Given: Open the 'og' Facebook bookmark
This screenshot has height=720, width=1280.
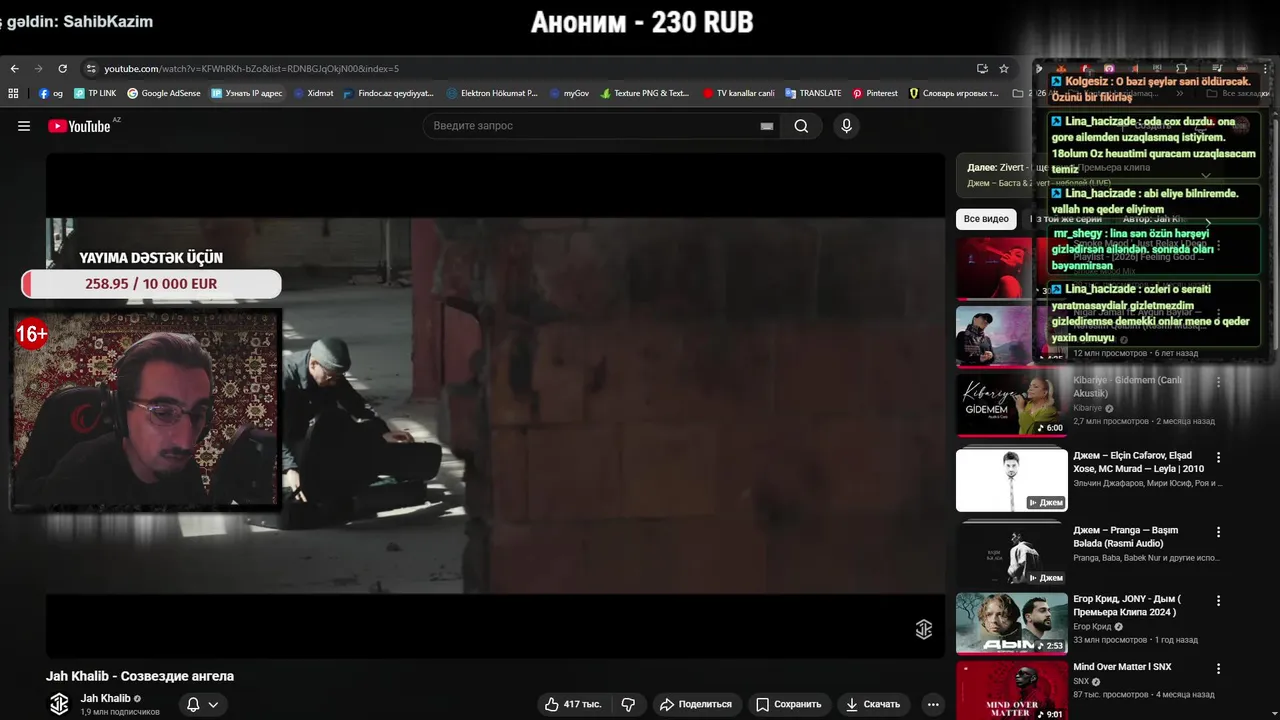Looking at the screenshot, I should click(51, 93).
